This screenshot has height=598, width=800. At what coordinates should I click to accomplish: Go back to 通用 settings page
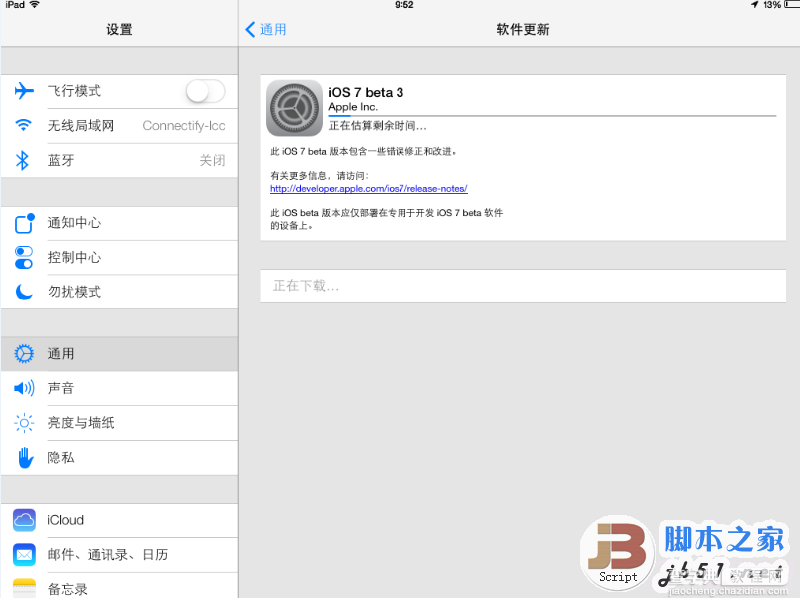point(266,30)
